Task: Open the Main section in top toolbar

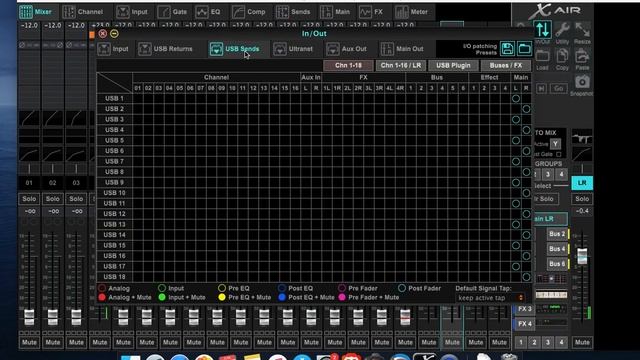Action: [335, 12]
